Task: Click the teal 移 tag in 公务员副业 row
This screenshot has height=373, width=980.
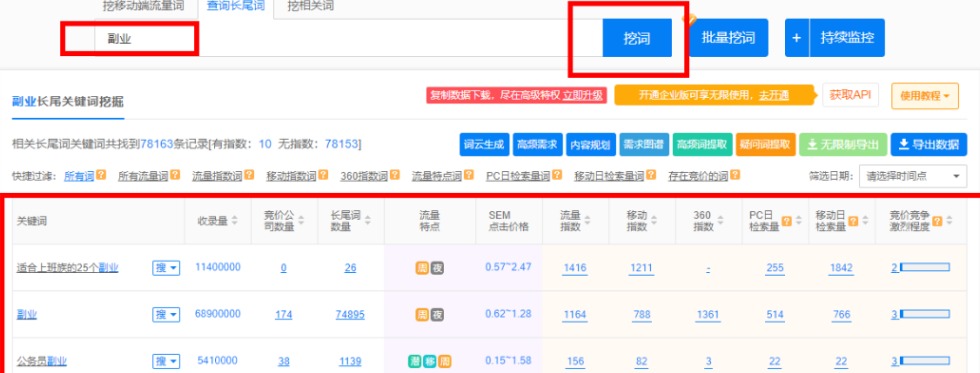Action: 429,361
